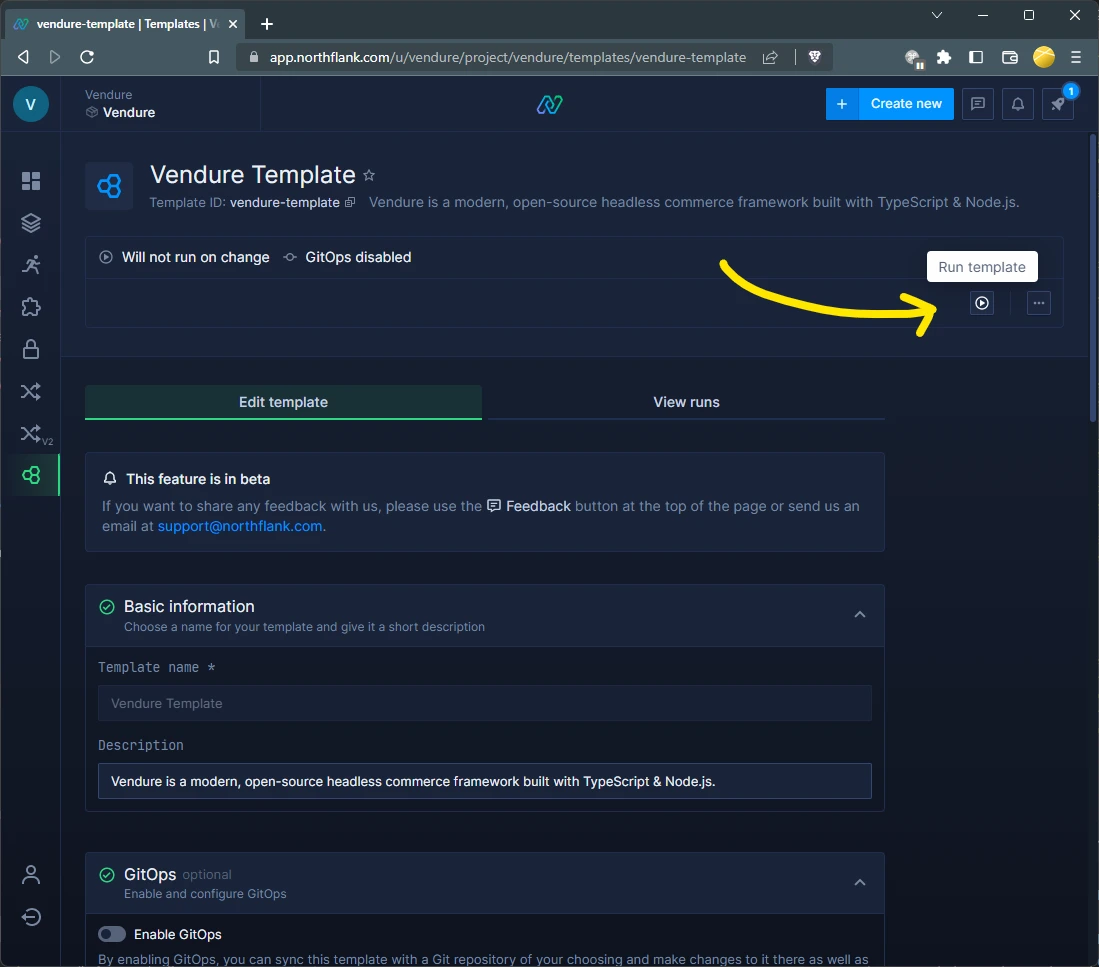
Task: Switch to the View runs tab
Action: click(x=686, y=402)
